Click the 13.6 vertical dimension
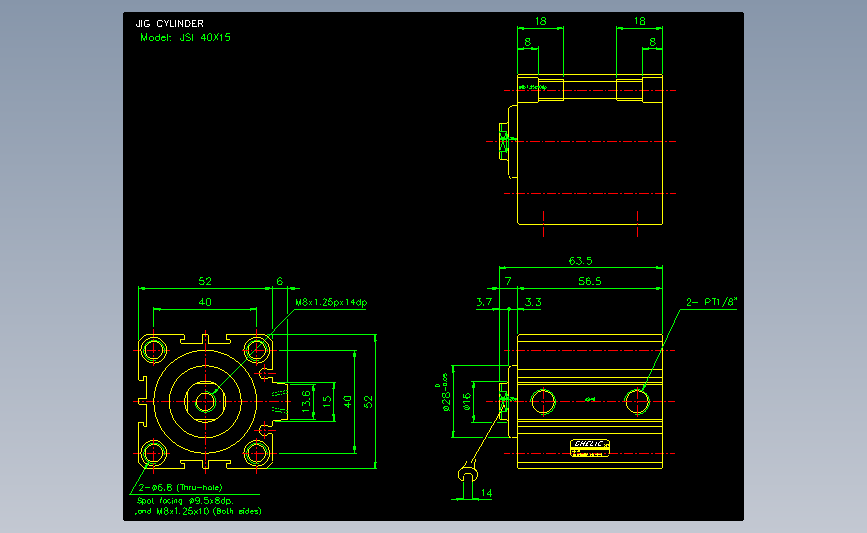867x533 pixels. [306, 402]
